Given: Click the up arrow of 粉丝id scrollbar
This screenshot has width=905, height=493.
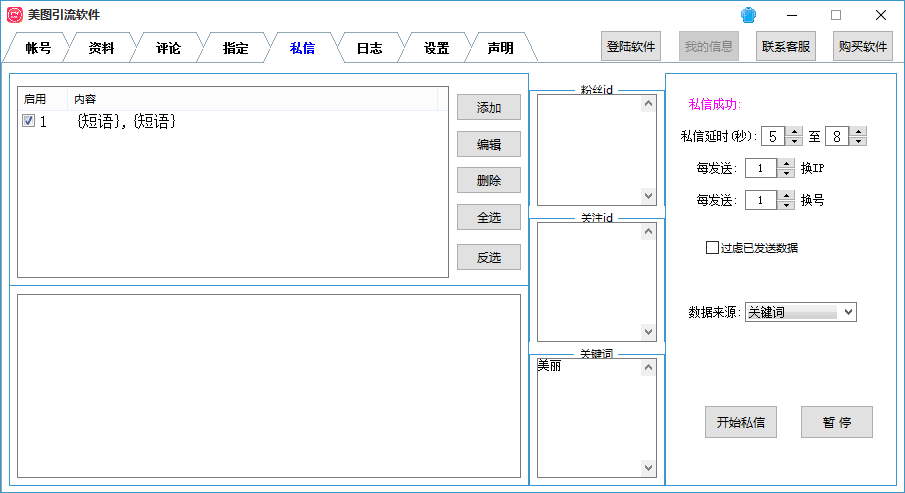Looking at the screenshot, I should [x=649, y=103].
